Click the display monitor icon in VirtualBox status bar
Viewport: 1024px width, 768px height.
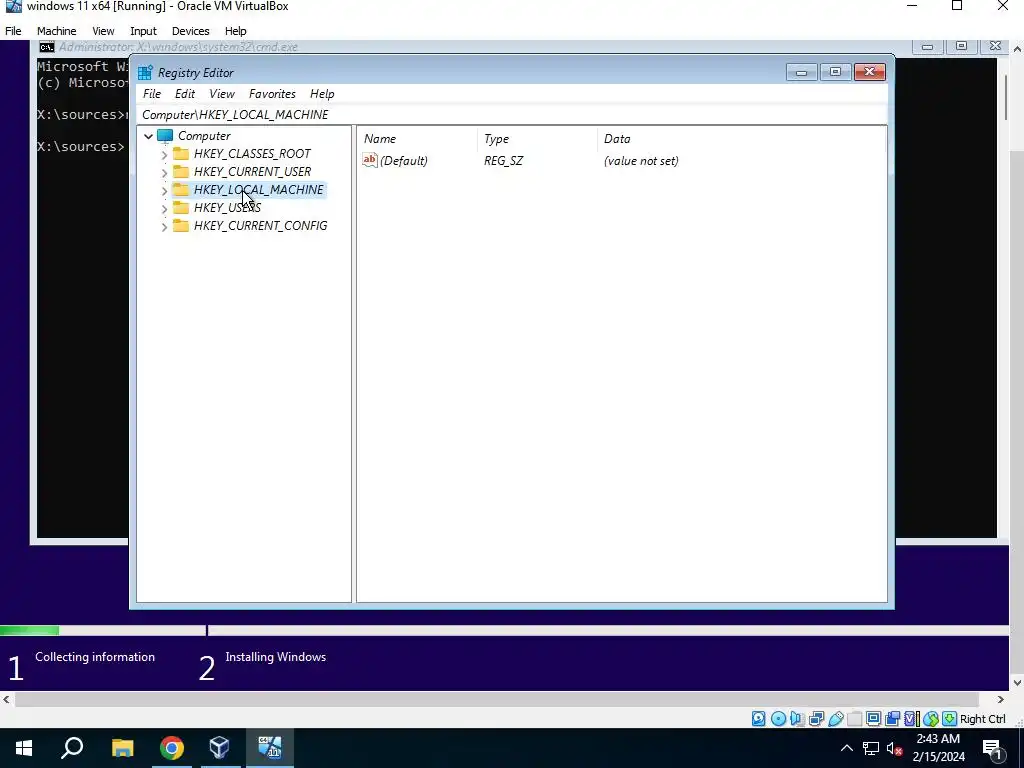[x=873, y=719]
